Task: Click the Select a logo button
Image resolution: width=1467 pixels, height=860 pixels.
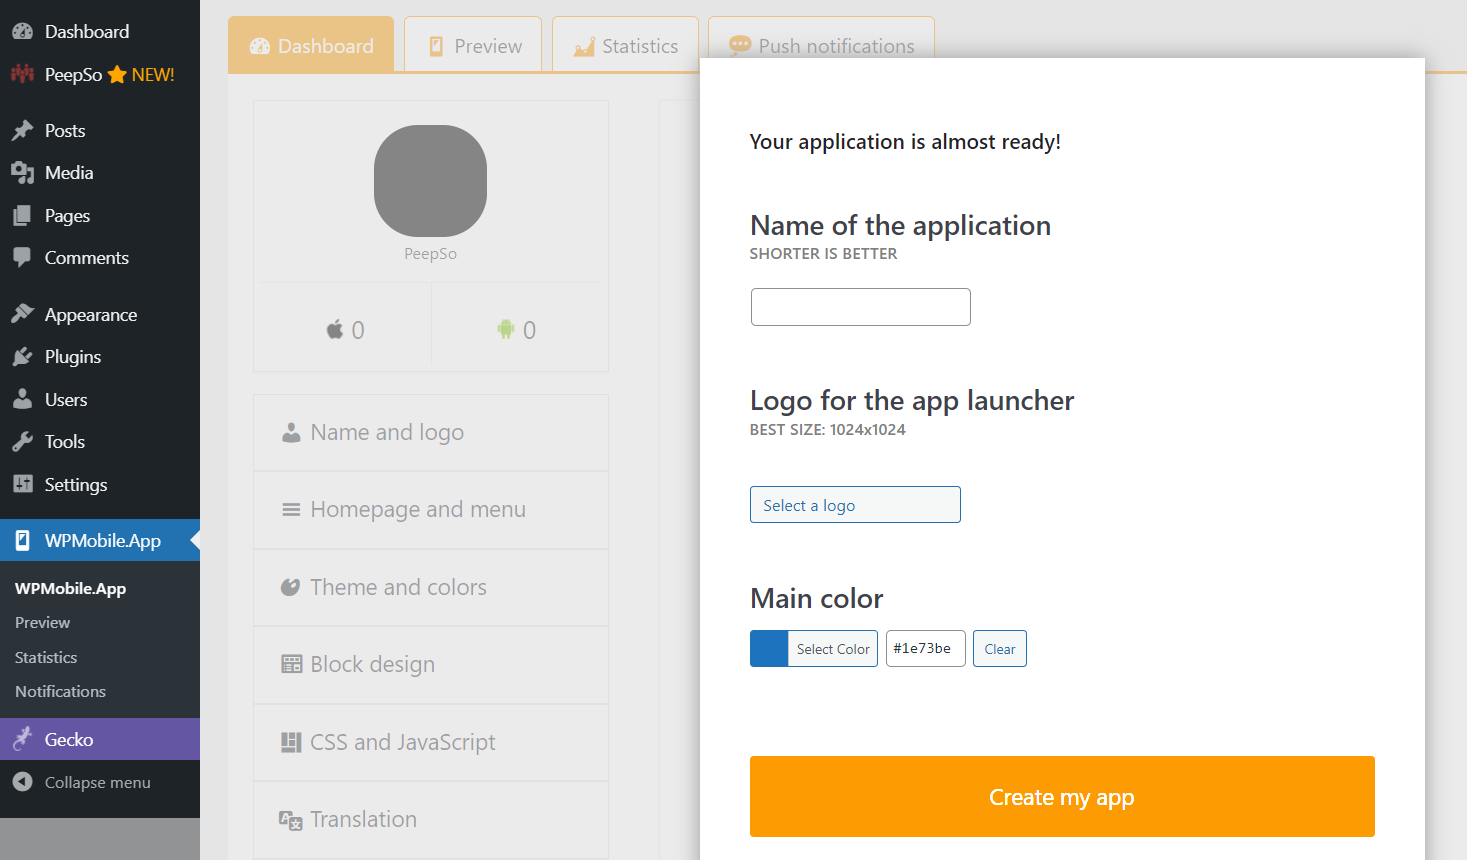Action: click(x=855, y=505)
